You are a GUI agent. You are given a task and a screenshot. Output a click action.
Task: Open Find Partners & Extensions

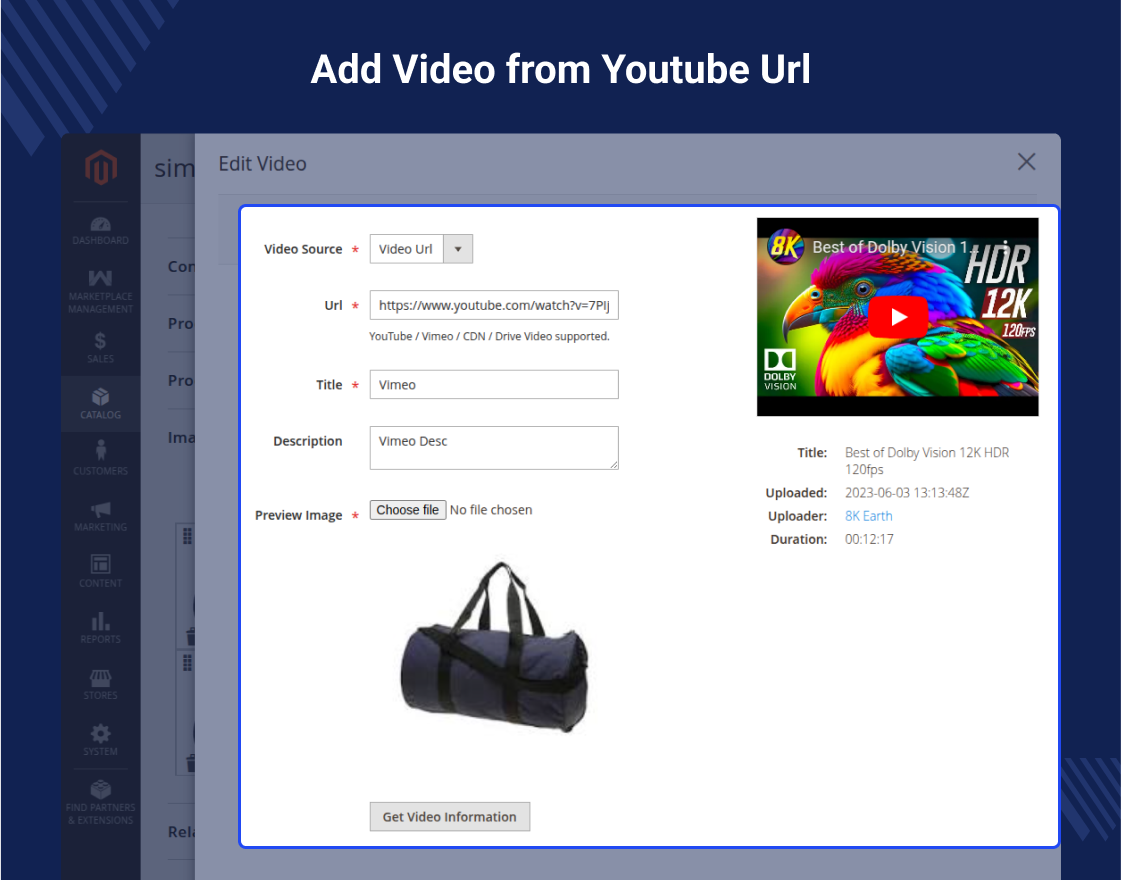pos(101,803)
